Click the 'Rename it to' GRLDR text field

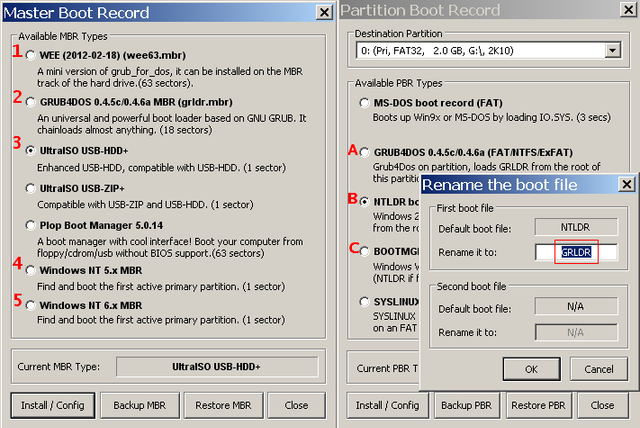point(576,253)
